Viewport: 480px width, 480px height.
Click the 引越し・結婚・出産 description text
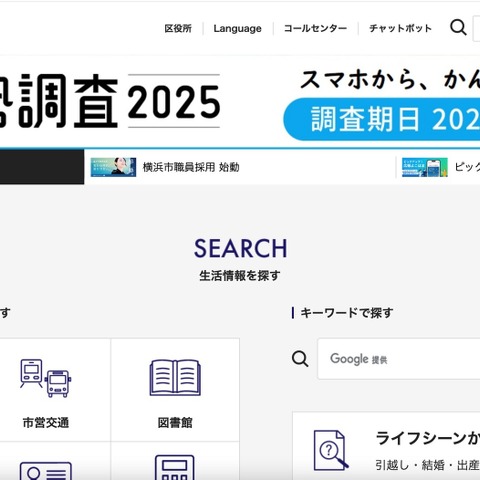428,465
